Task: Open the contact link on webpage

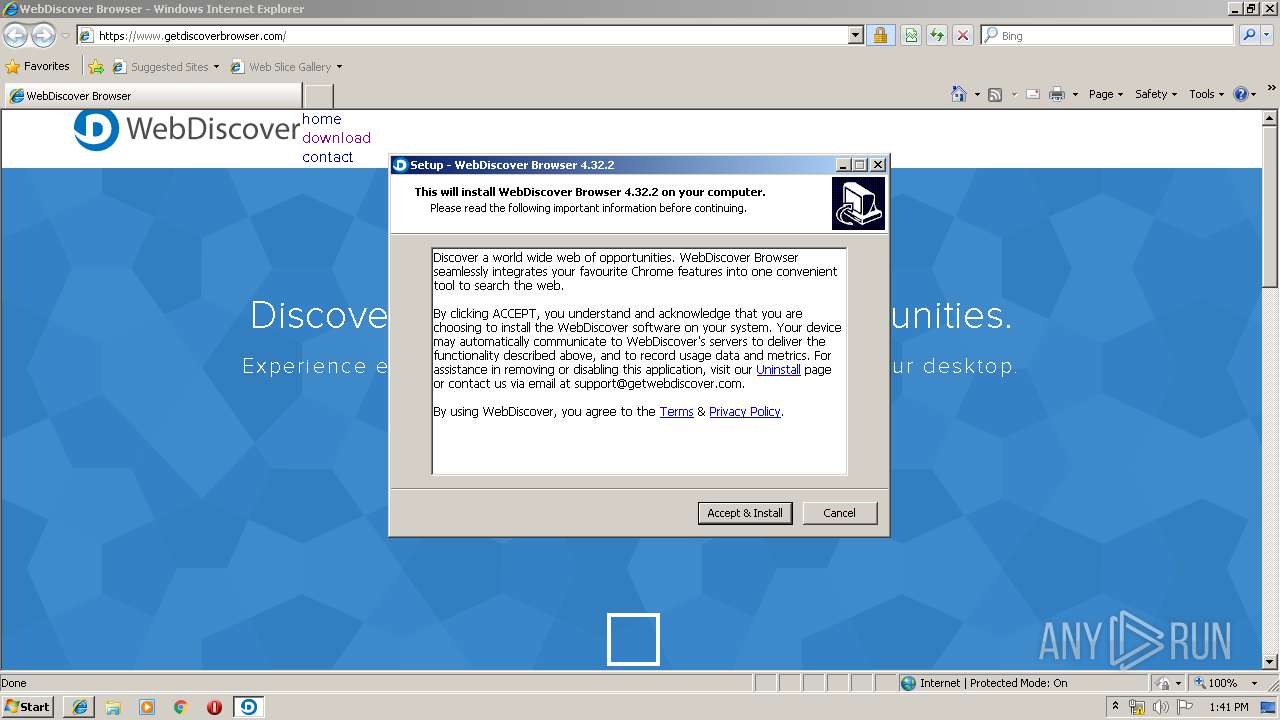Action: (x=328, y=157)
